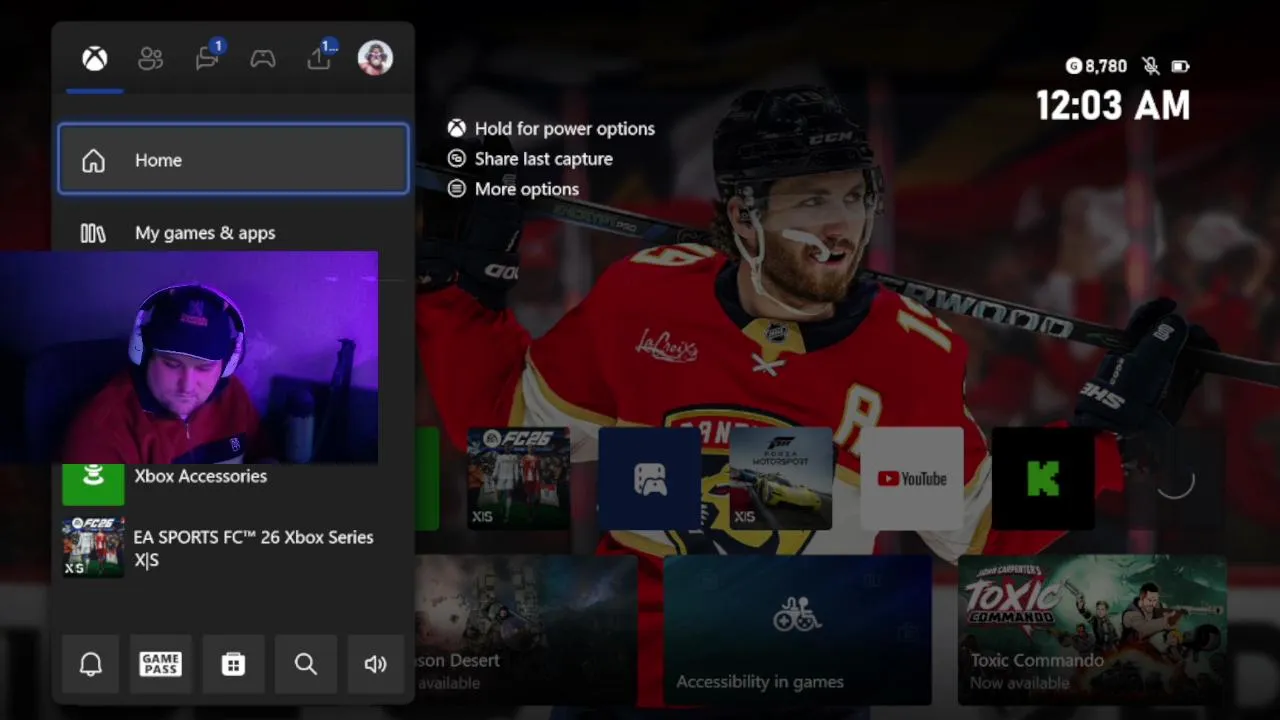Open the Accessibility in games card
The image size is (1280, 720).
[x=797, y=630]
